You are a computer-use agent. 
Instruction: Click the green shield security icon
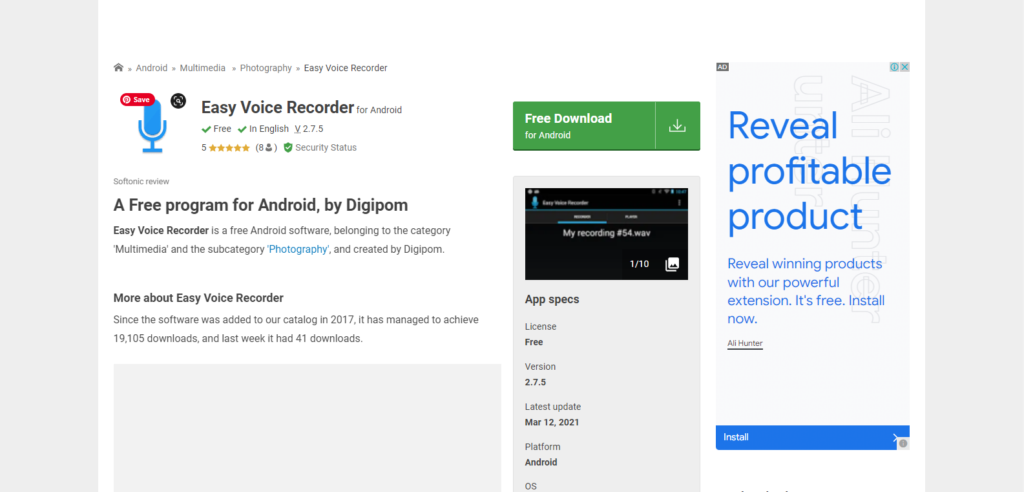[x=288, y=148]
